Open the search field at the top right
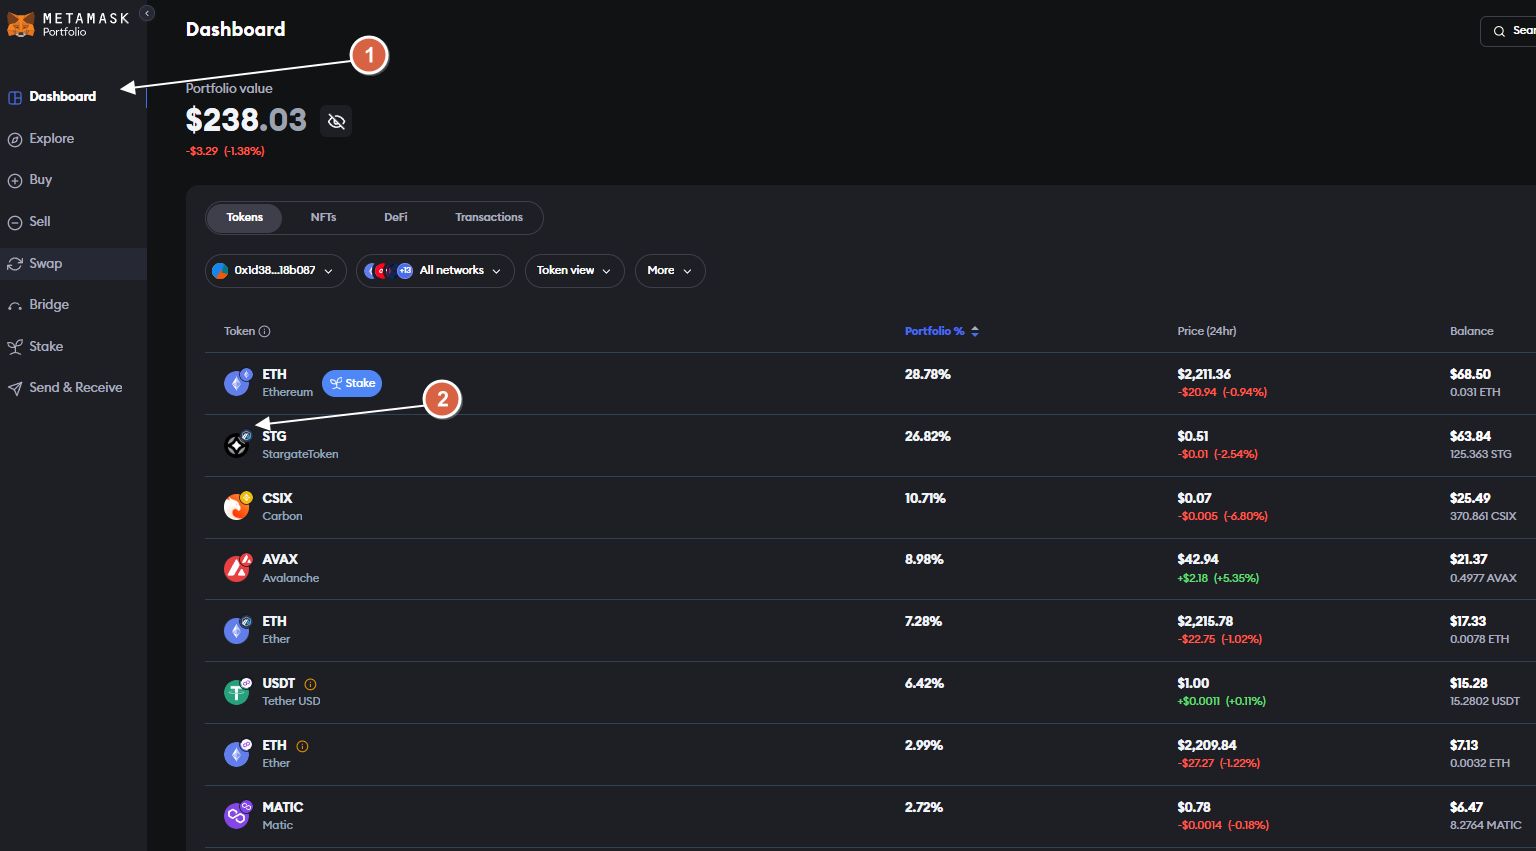This screenshot has width=1536, height=851. tap(1508, 31)
